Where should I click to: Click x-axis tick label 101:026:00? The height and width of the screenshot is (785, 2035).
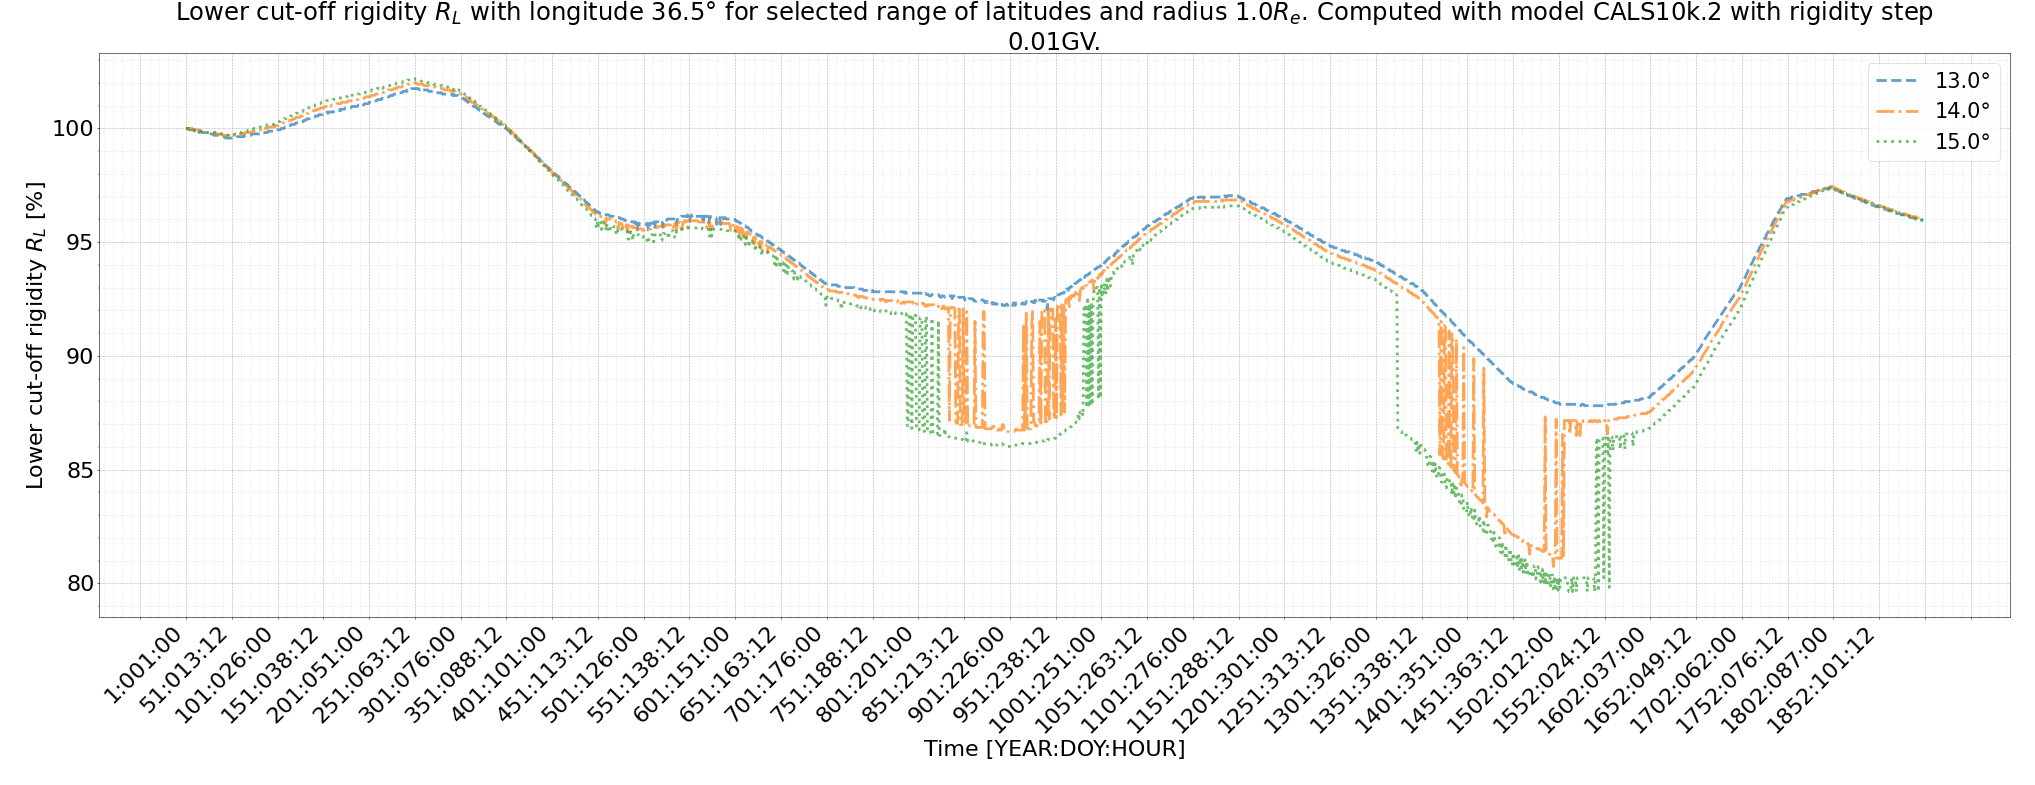tap(225, 676)
